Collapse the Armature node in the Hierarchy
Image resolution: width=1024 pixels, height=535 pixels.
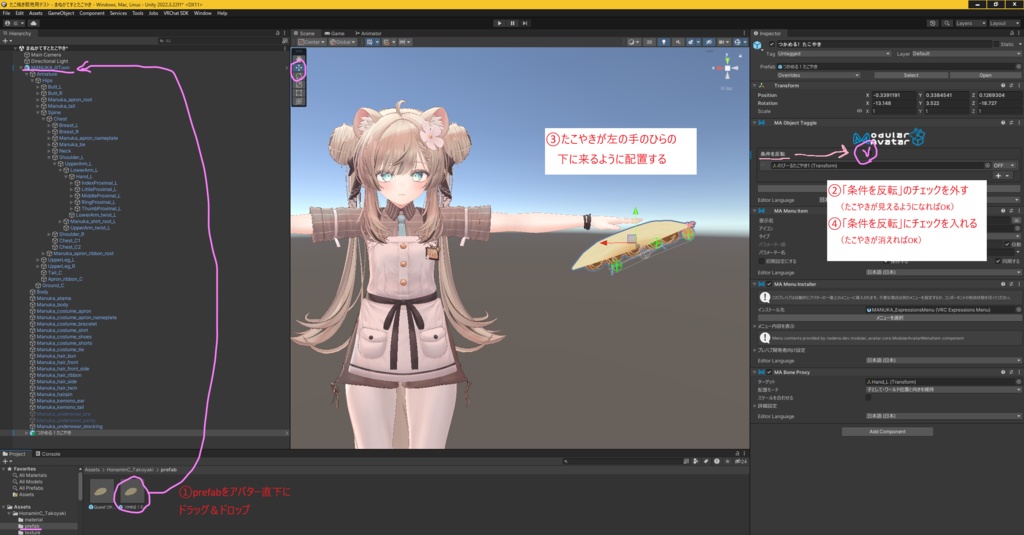27,74
